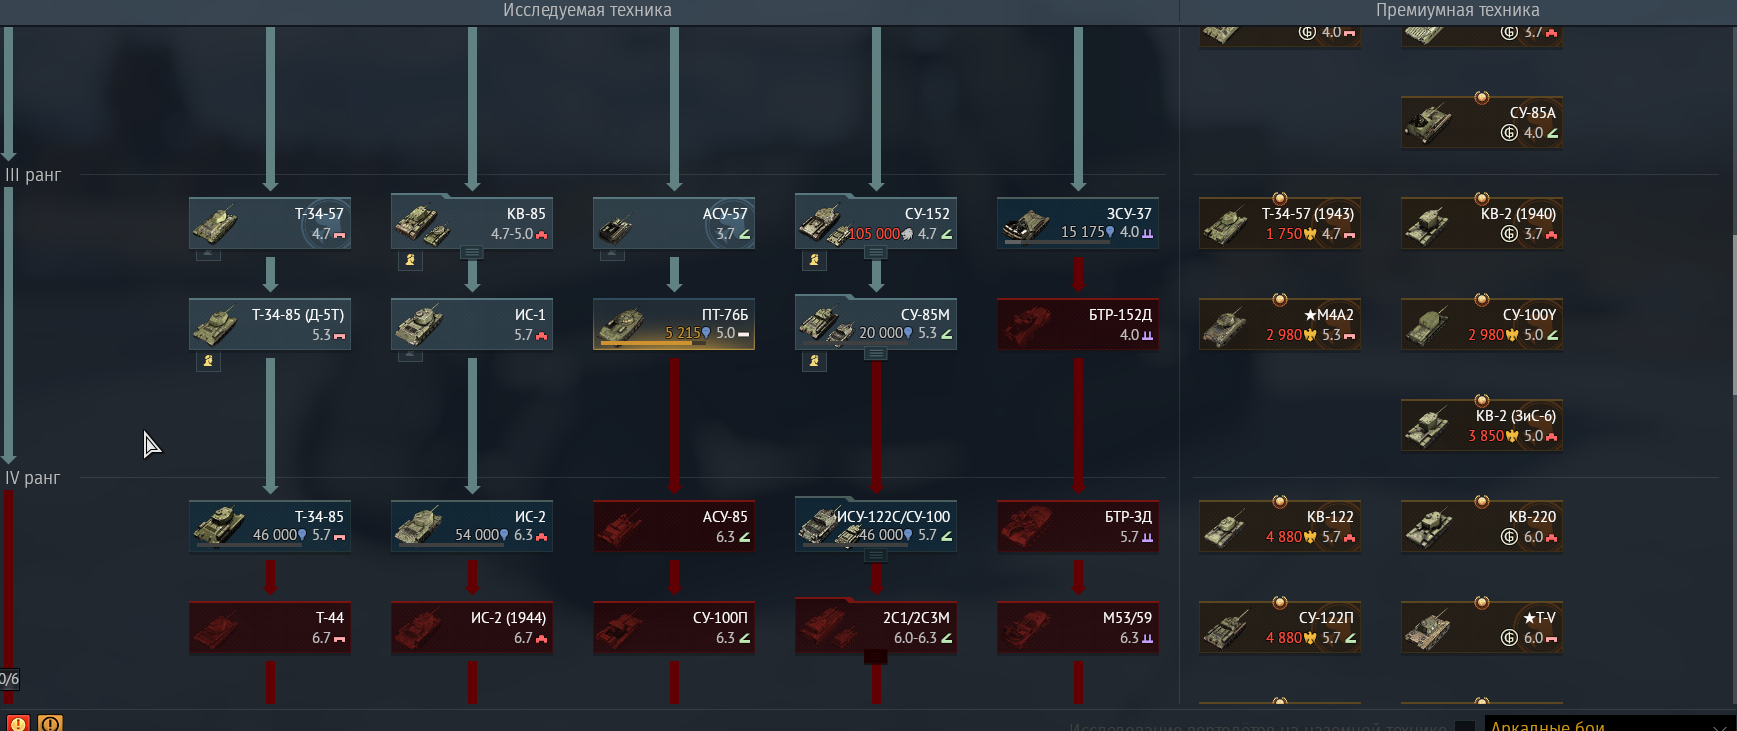Screen dimensions: 1737x731
Task: Select the premium КВ-2 (ЗиС-6) card
Action: (x=1482, y=425)
